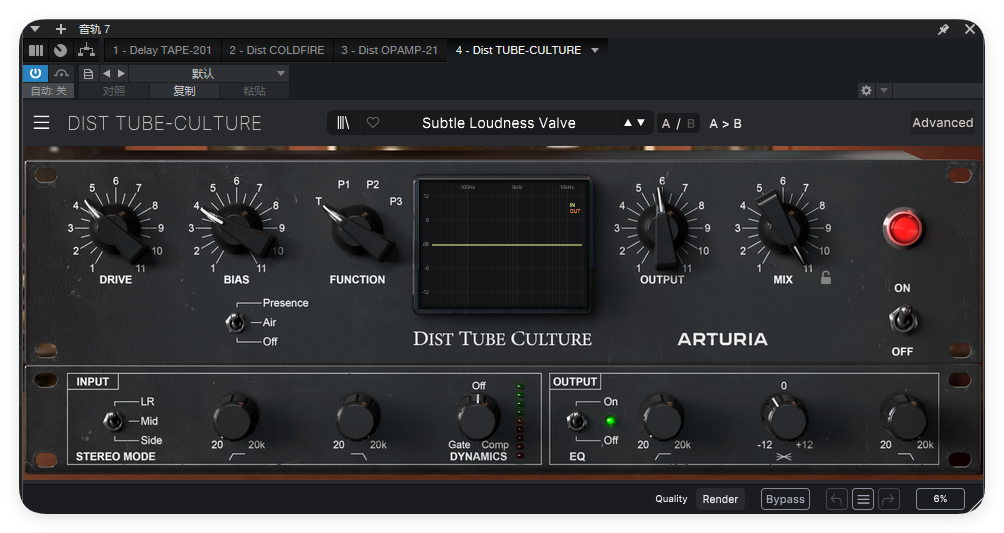1004x533 pixels.
Task: Adjust the DRIVE knob
Action: [x=116, y=228]
